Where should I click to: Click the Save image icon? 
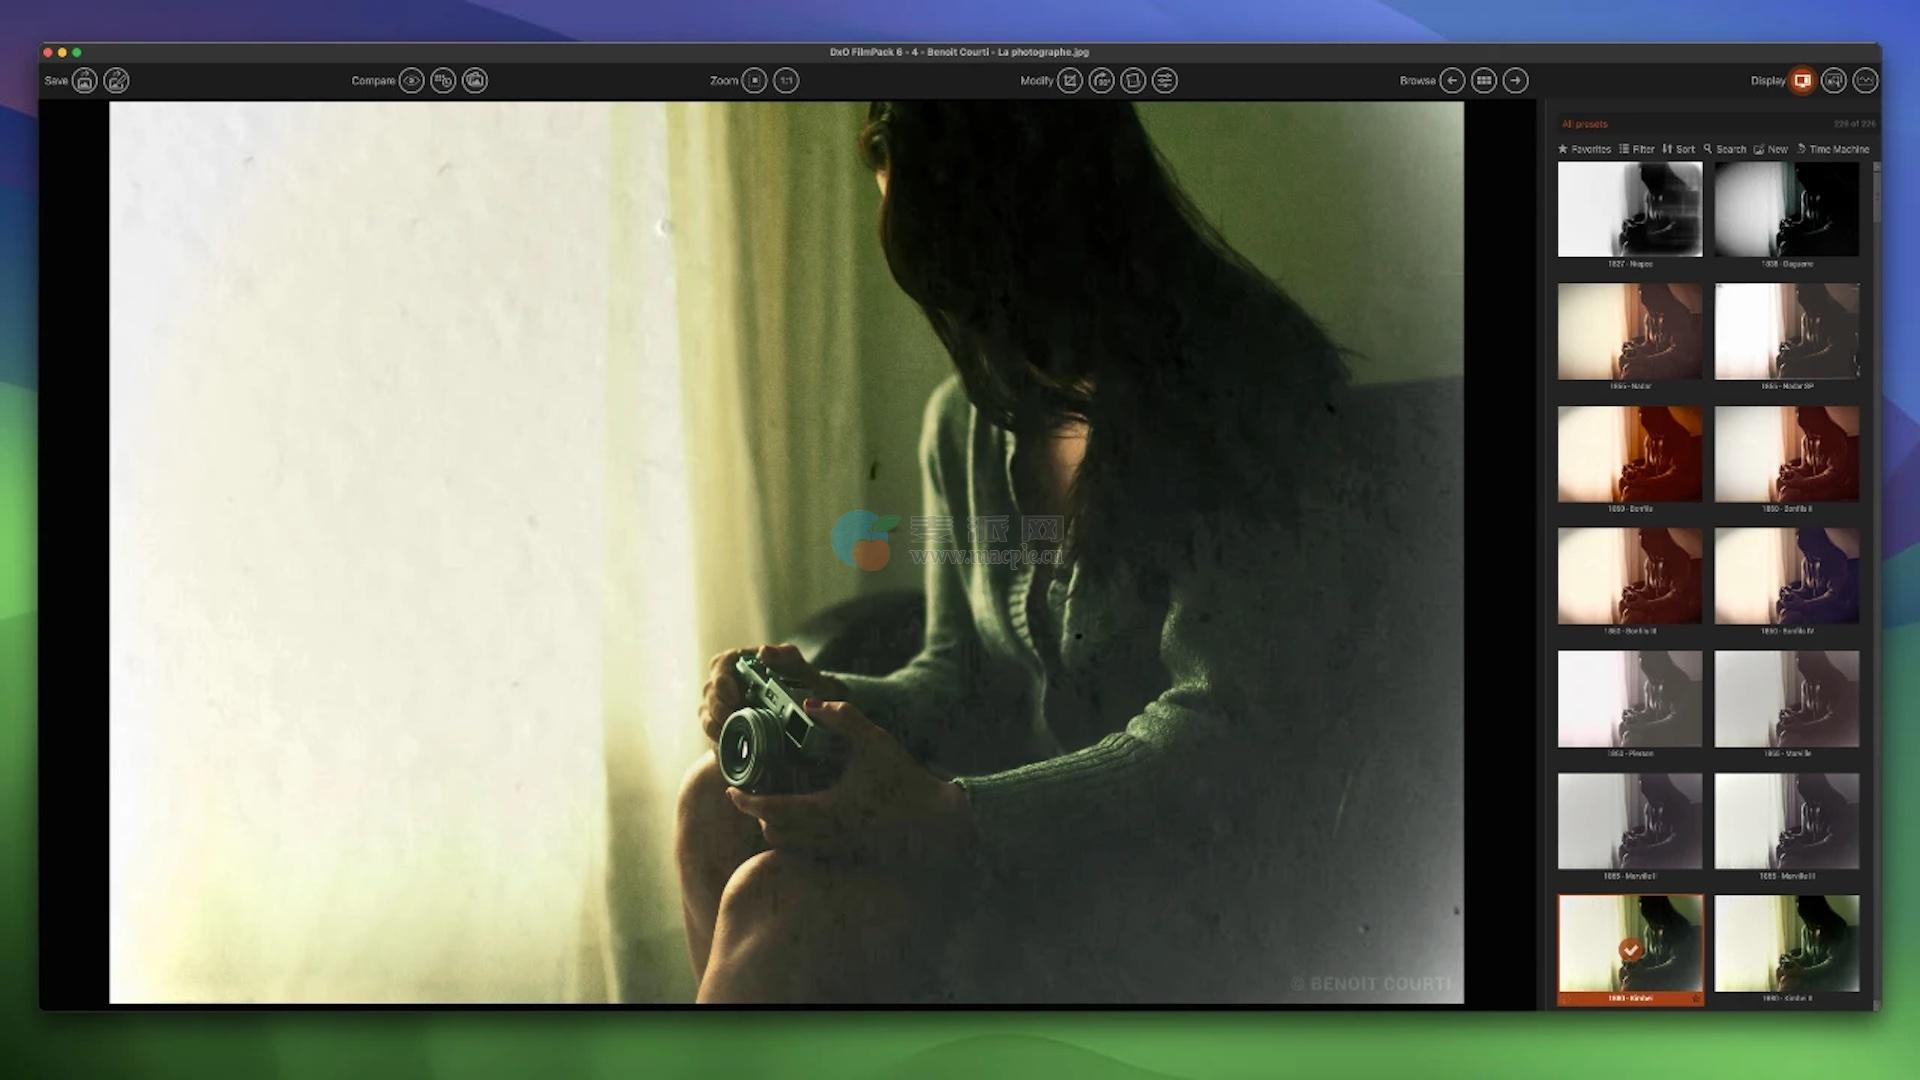point(85,81)
